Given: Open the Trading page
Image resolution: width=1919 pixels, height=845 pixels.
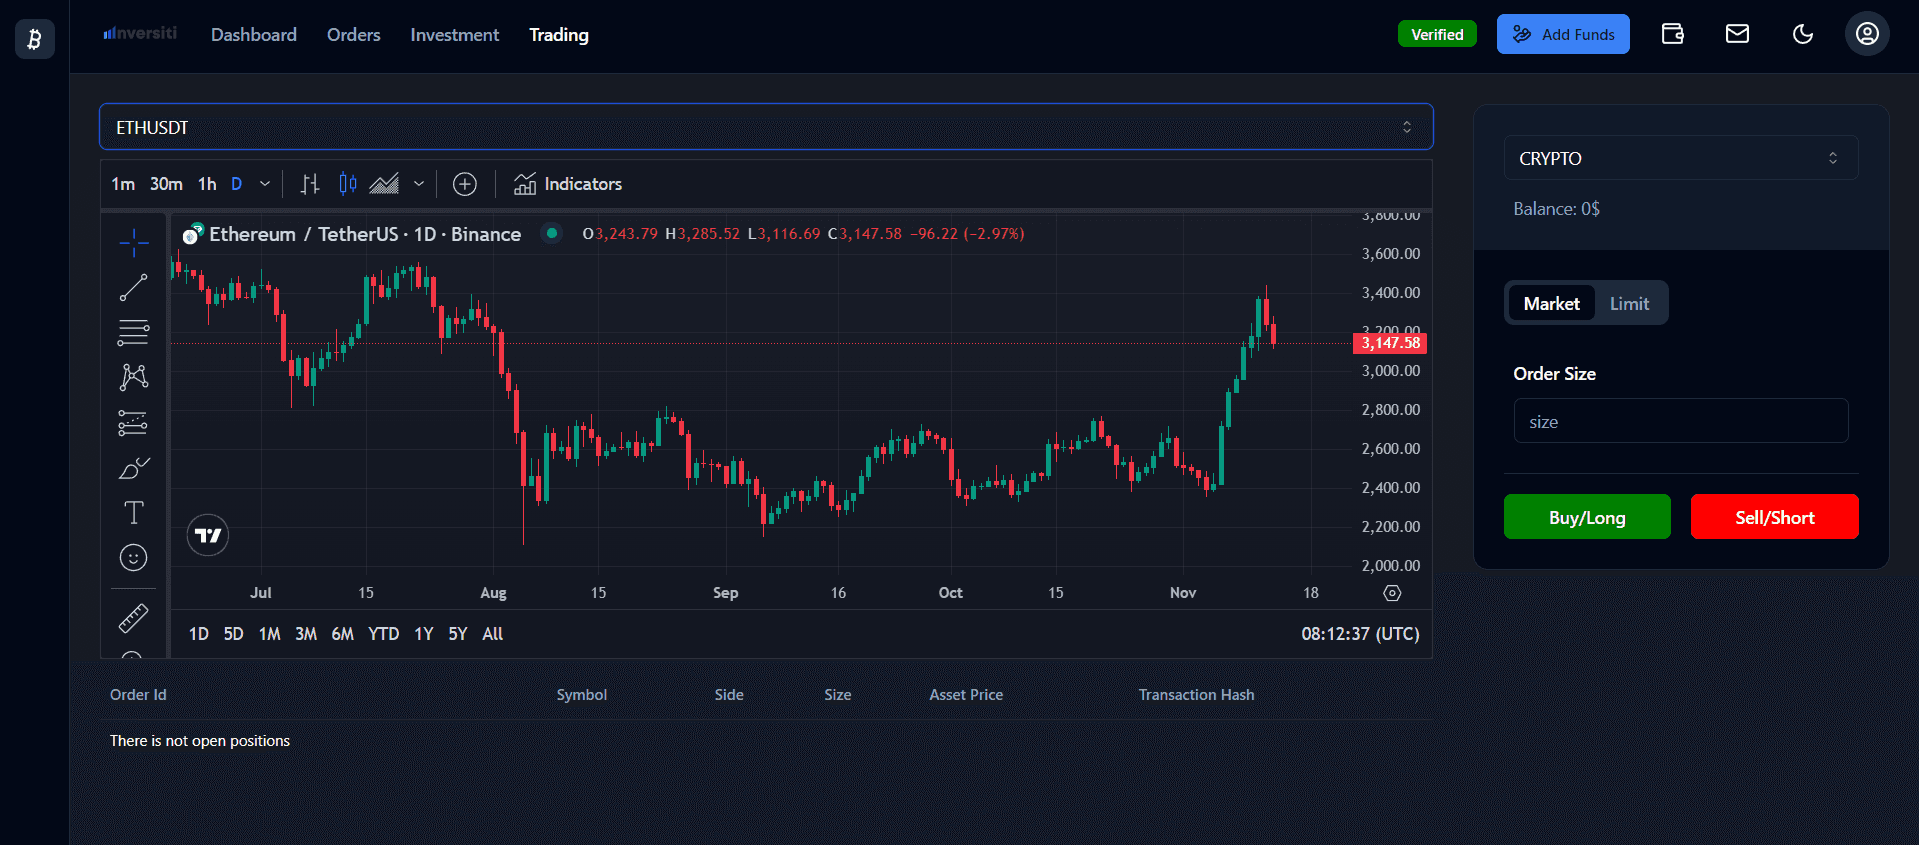Looking at the screenshot, I should coord(559,35).
